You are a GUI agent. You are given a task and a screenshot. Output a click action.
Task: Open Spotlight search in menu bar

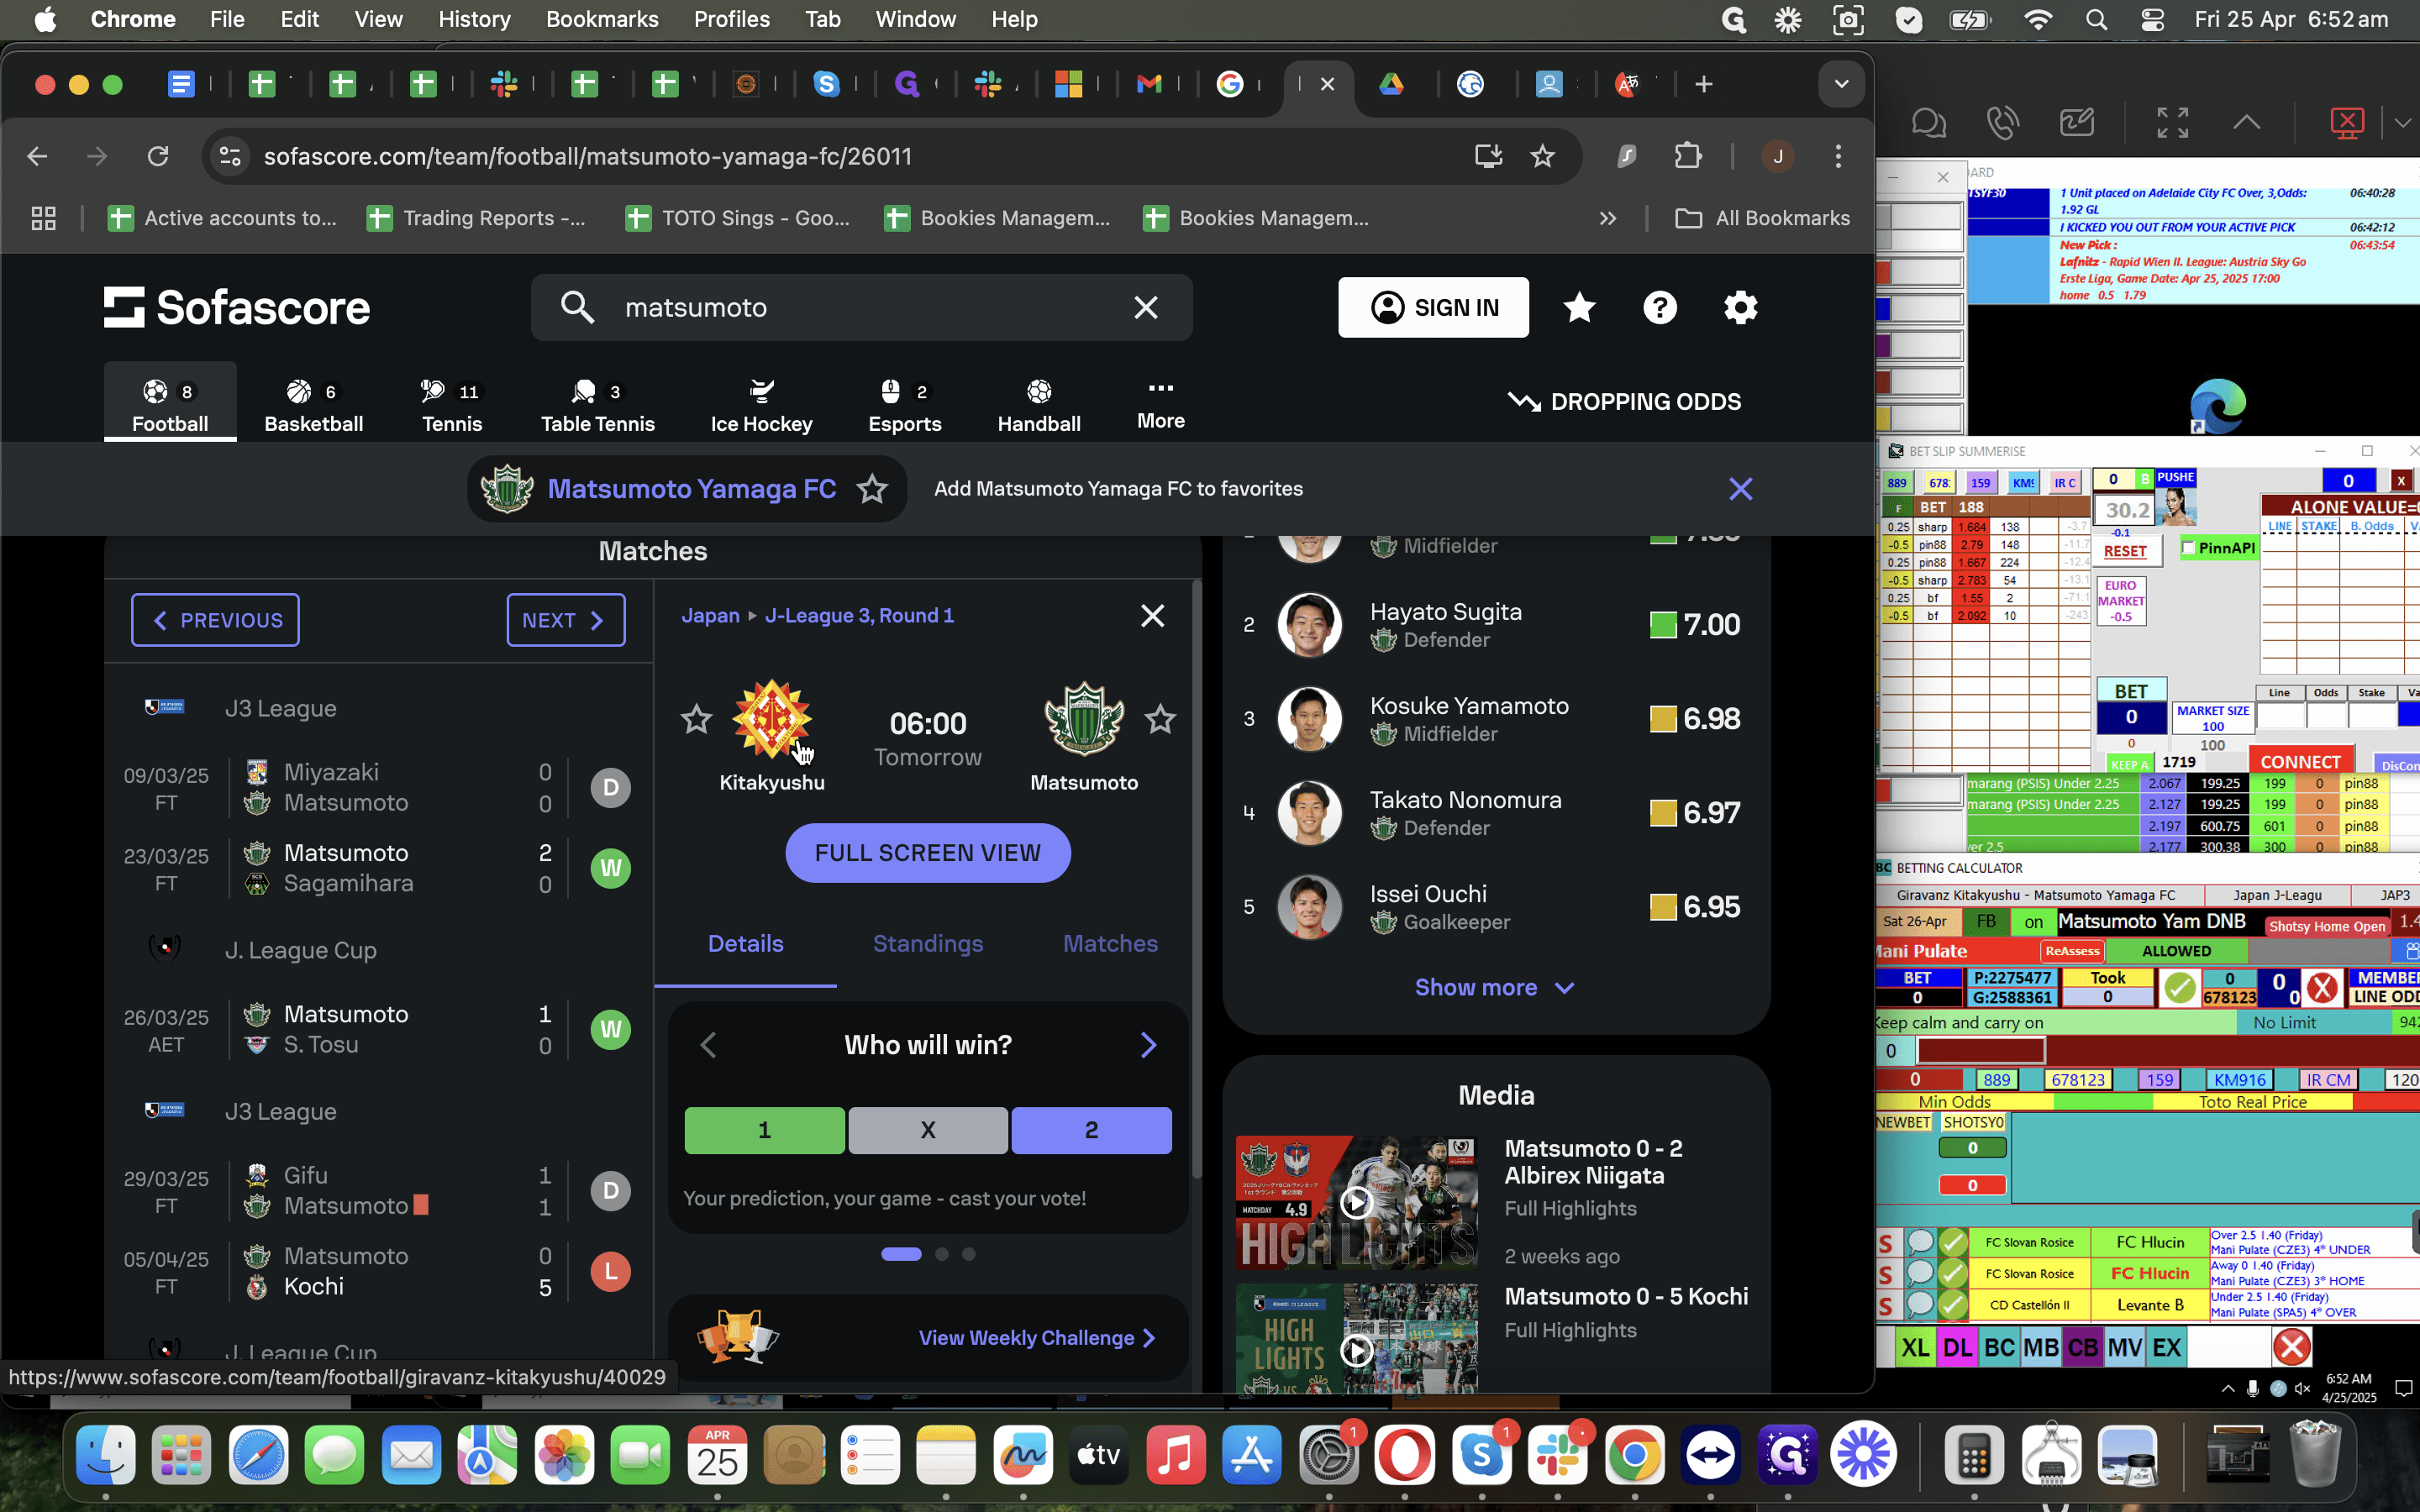pyautogui.click(x=2097, y=19)
